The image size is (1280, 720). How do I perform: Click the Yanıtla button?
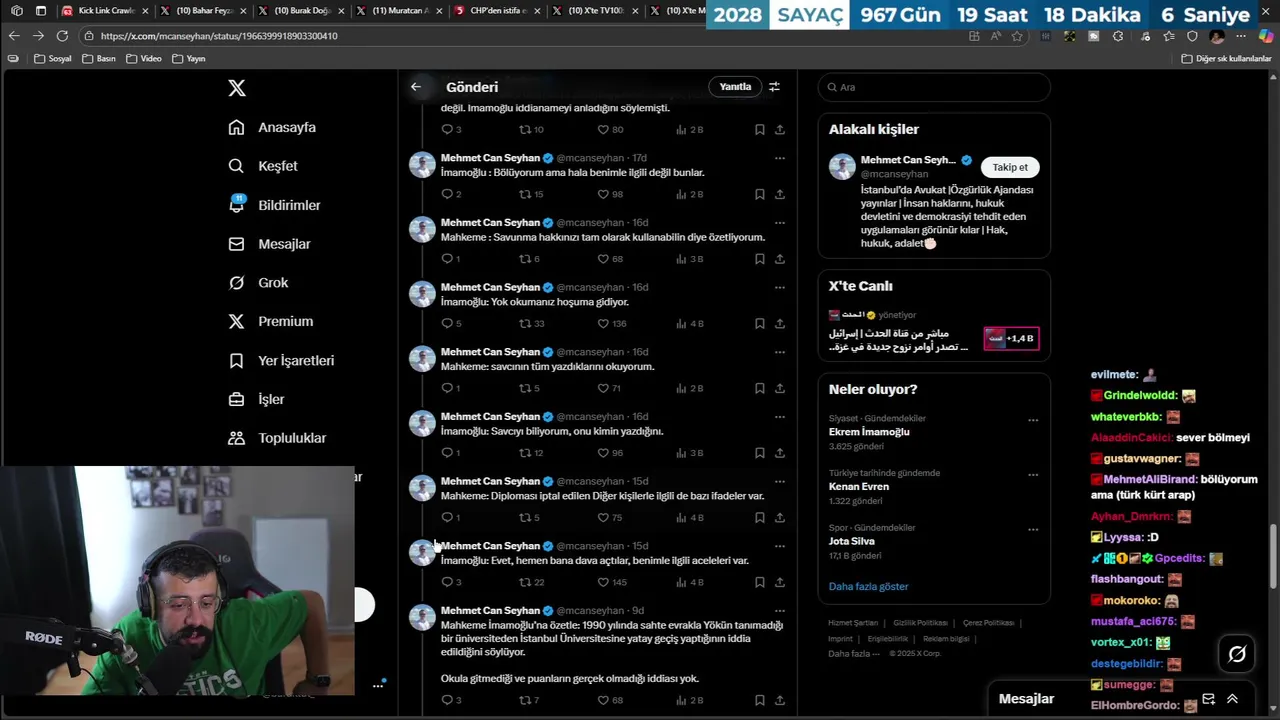click(735, 87)
